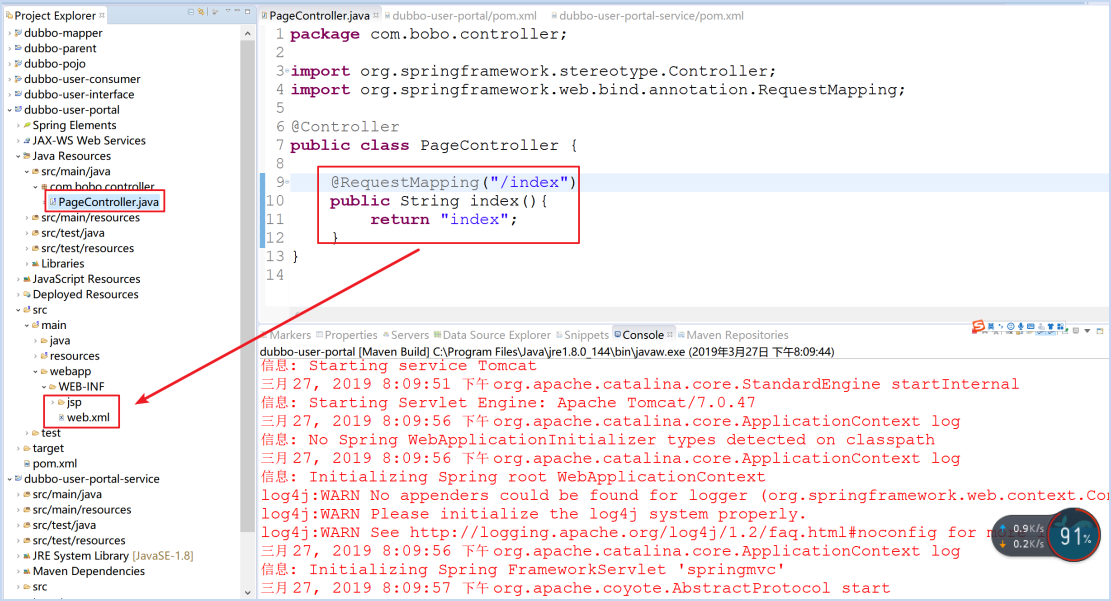Fold the import block at line 3
The height and width of the screenshot is (601, 1111).
coord(286,71)
